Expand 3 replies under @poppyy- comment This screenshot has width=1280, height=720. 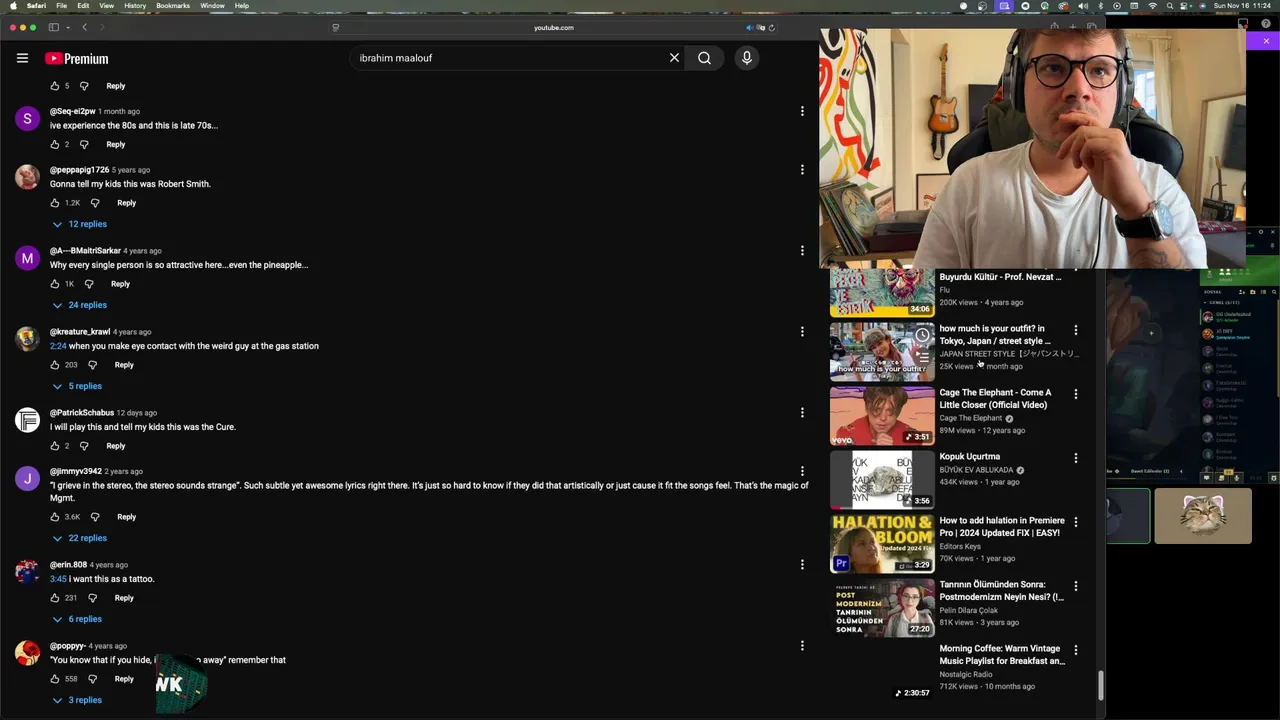pos(78,700)
